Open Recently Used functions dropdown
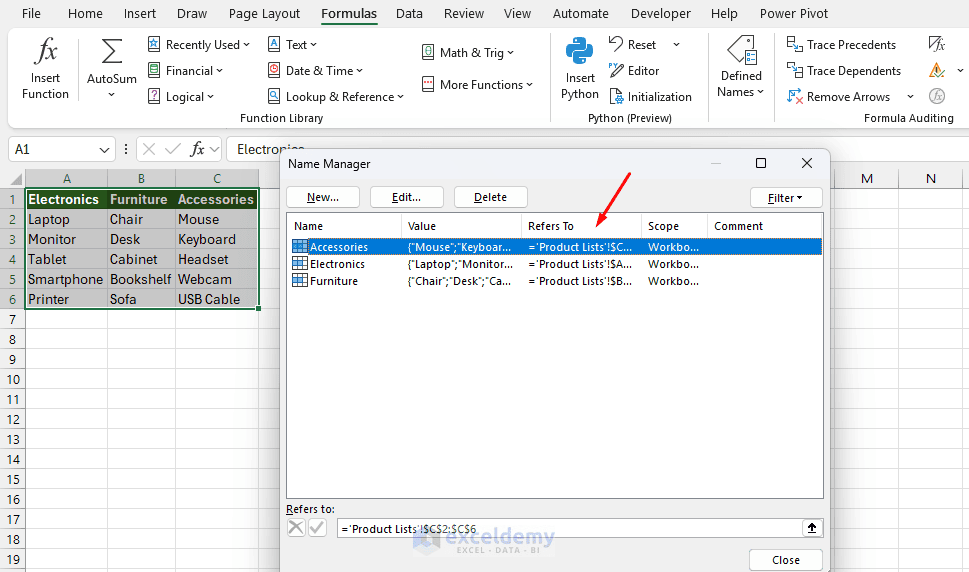 coord(199,44)
